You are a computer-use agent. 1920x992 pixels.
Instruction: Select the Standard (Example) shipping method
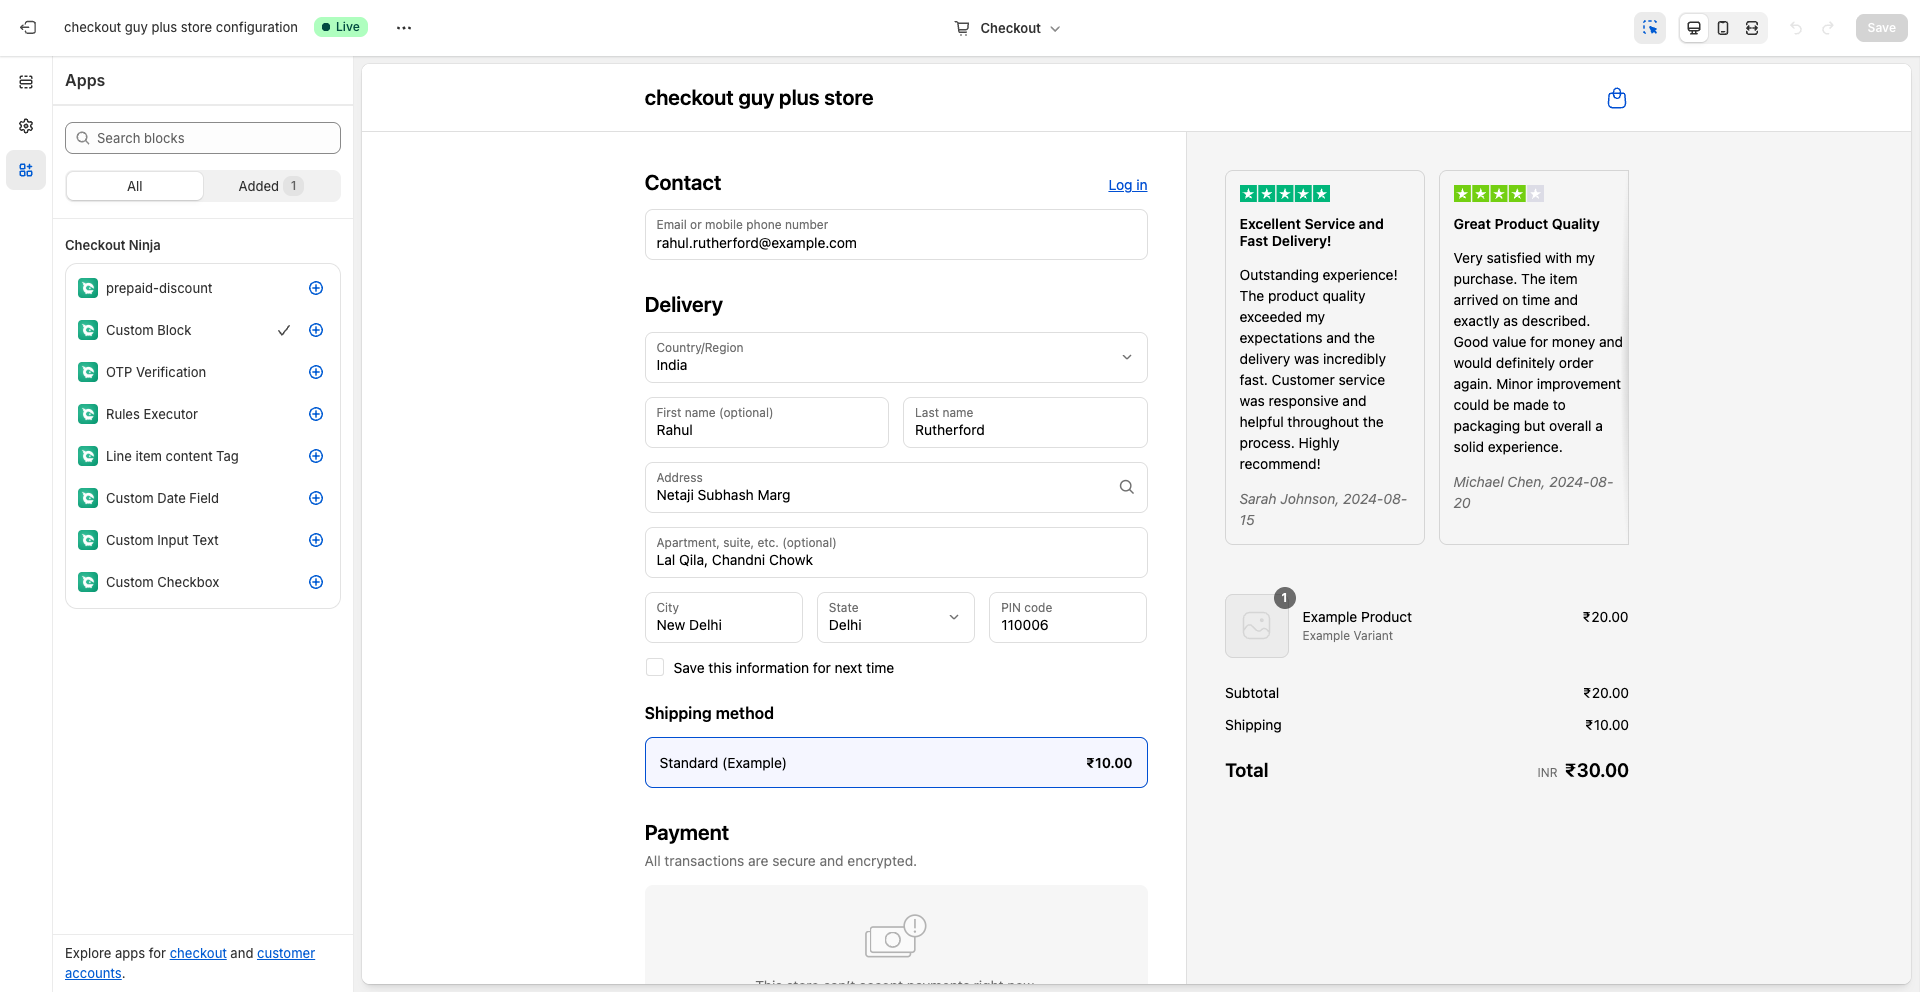pyautogui.click(x=896, y=762)
